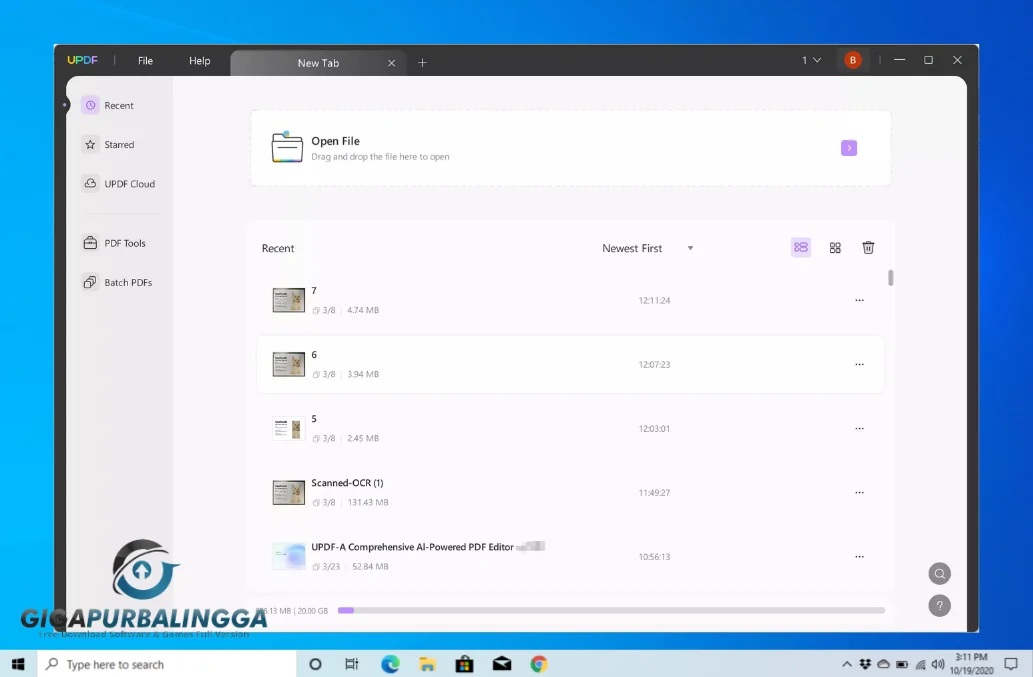Open the File menu
The height and width of the screenshot is (677, 1033).
145,61
